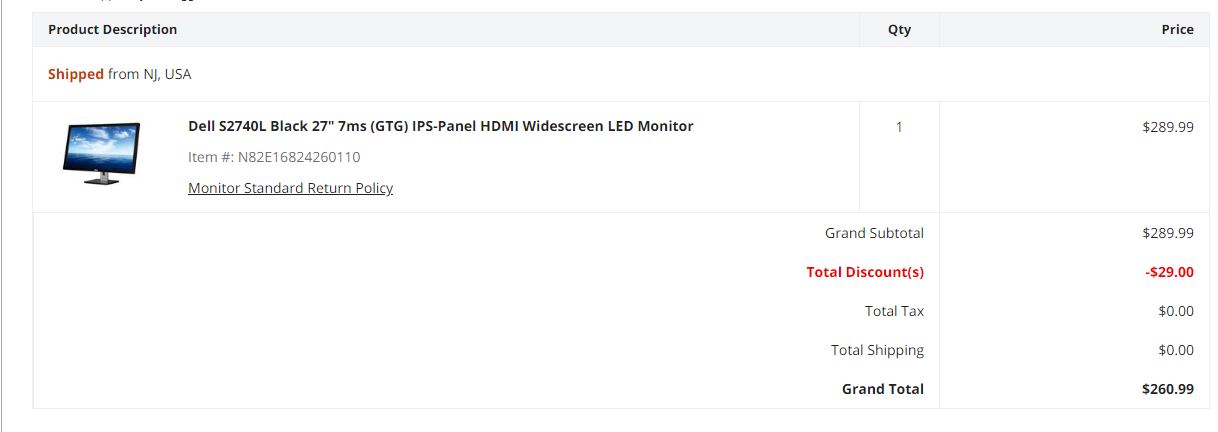Click the Qty column header
1218x432 pixels.
click(899, 30)
